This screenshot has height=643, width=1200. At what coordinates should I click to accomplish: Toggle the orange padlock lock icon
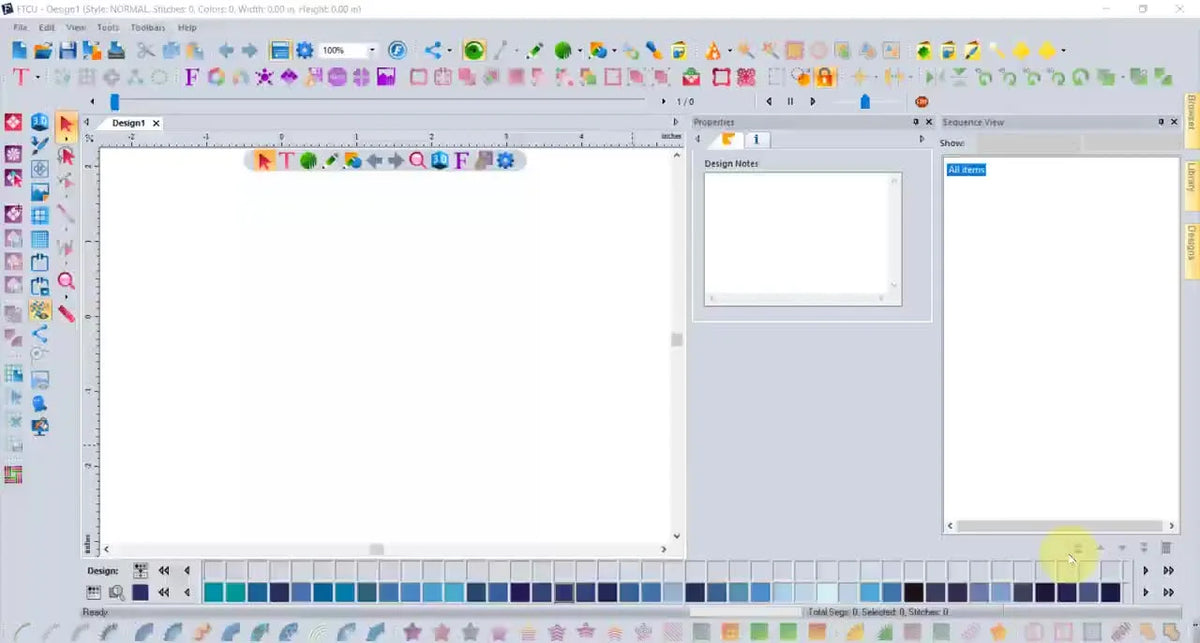824,77
